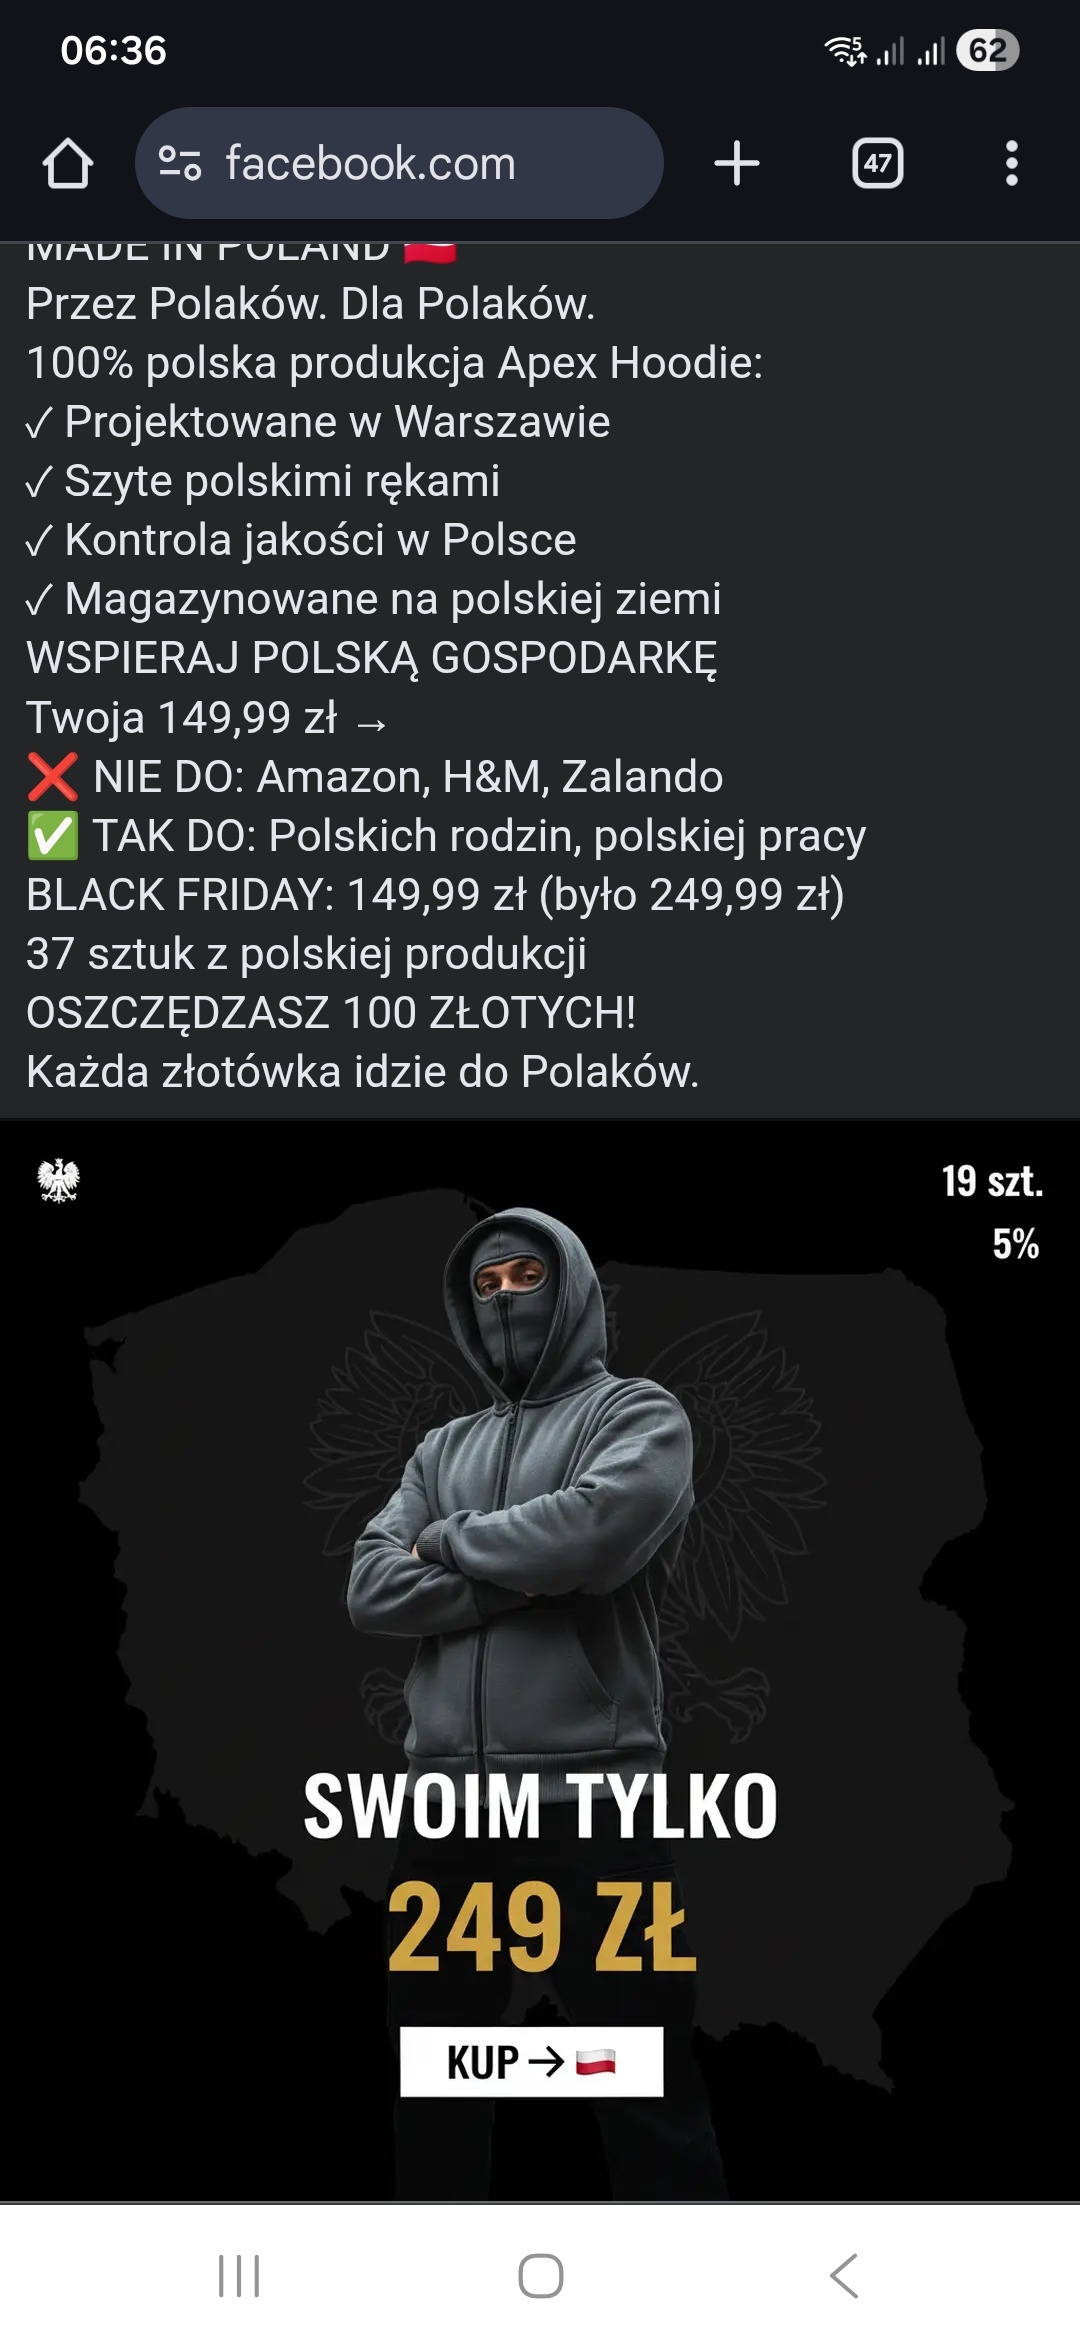Tap the facebook.com address bar

click(399, 163)
